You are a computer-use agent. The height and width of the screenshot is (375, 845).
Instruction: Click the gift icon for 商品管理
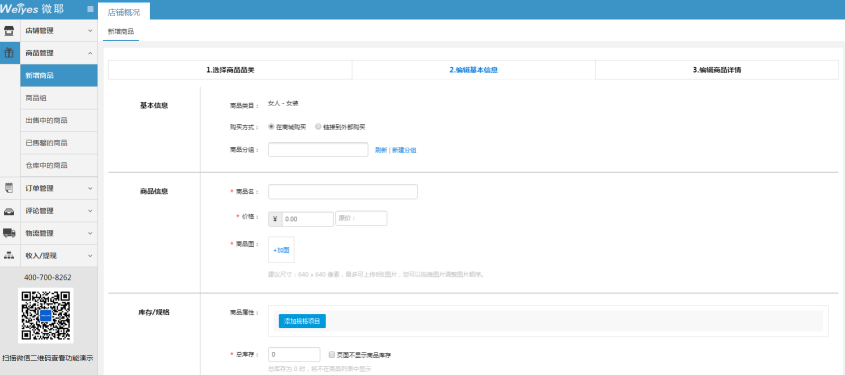(9, 53)
